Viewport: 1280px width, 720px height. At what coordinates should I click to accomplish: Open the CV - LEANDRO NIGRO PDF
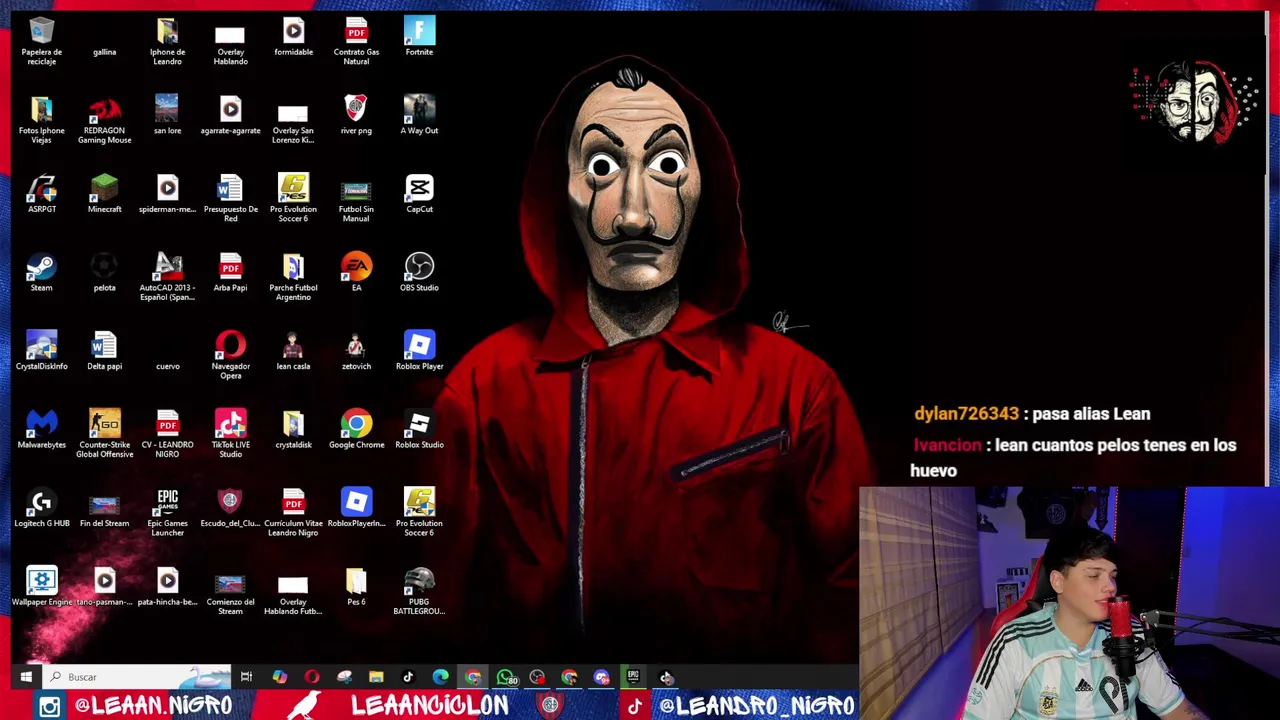tap(167, 433)
